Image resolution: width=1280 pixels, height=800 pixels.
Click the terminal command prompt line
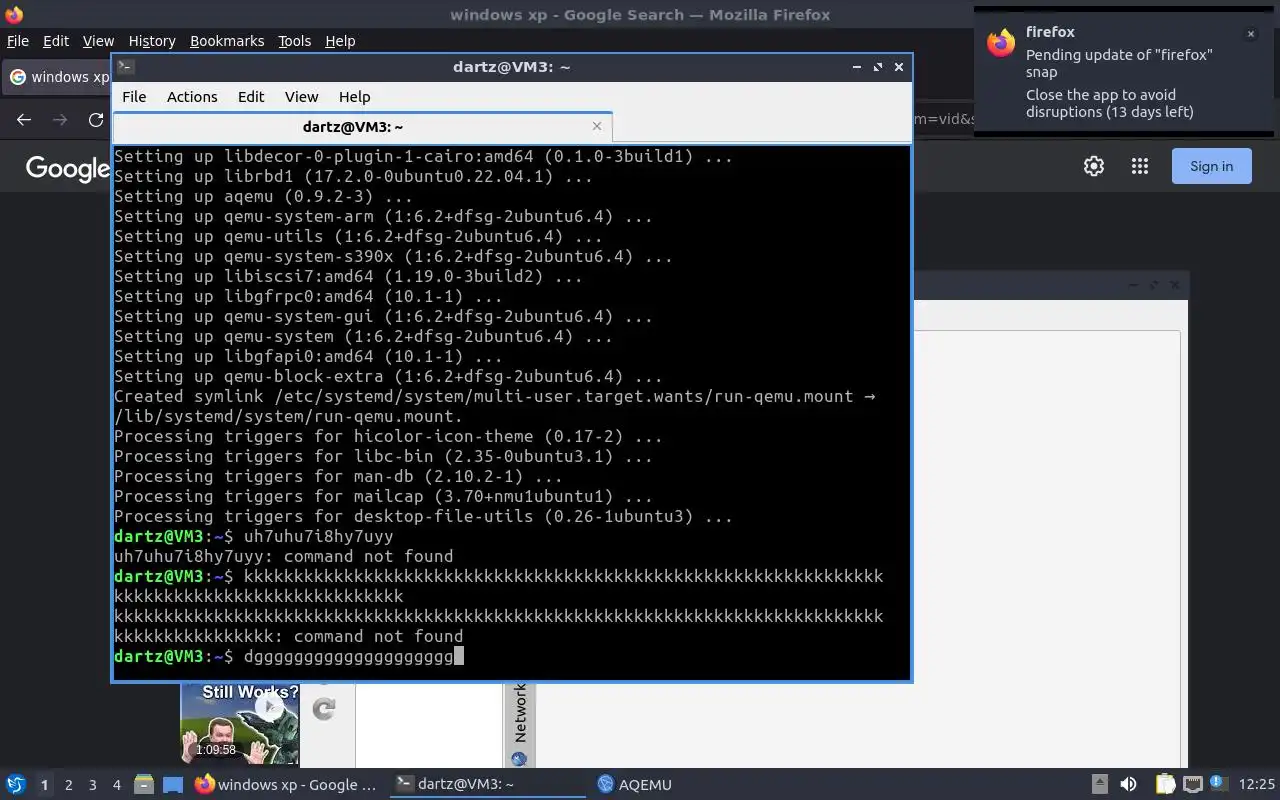[289, 656]
